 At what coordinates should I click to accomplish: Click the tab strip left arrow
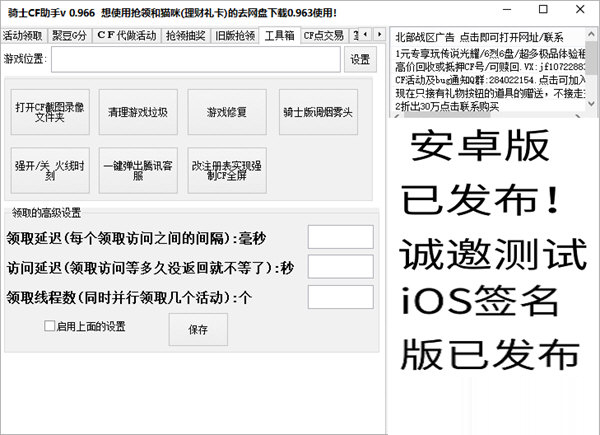tap(366, 34)
